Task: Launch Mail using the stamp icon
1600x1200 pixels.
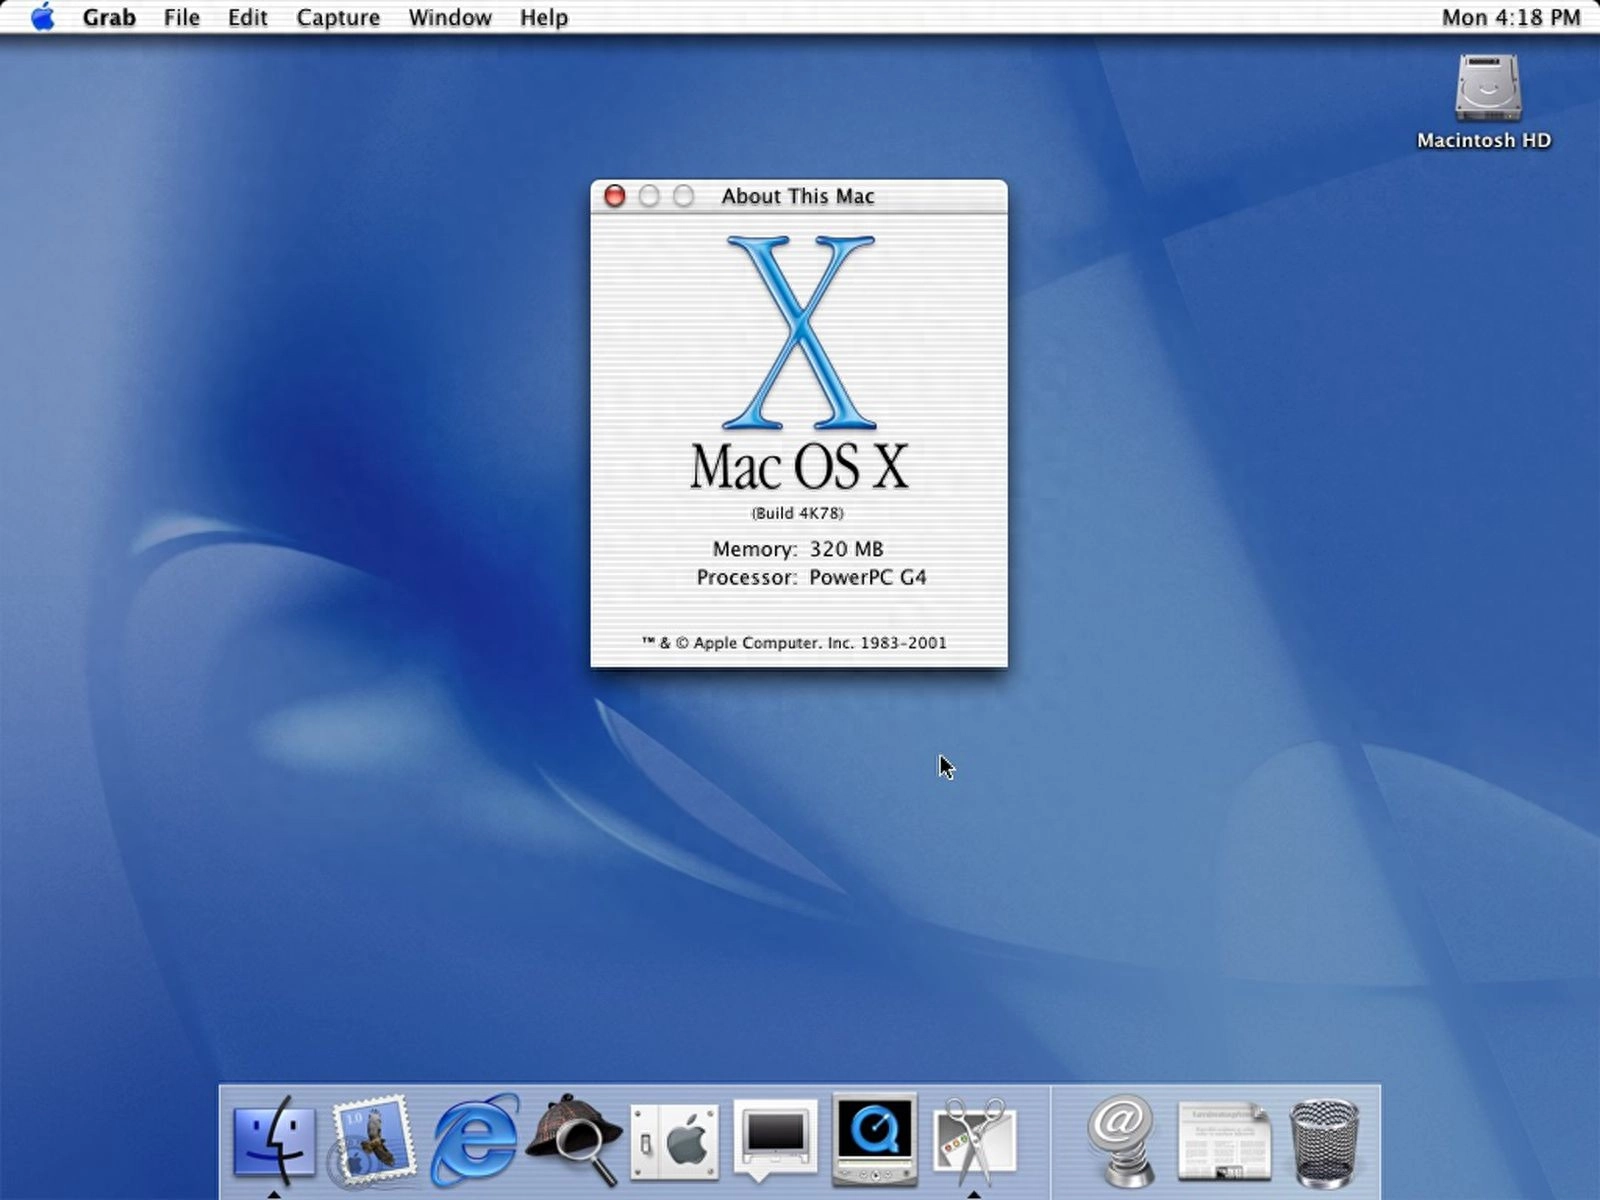Action: 373,1140
